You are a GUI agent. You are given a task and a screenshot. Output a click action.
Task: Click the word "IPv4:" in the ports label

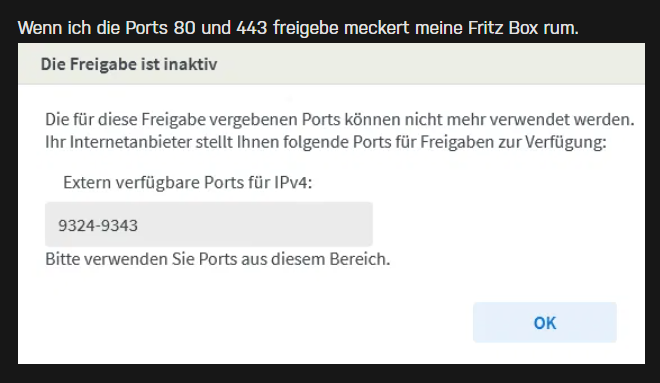point(293,182)
